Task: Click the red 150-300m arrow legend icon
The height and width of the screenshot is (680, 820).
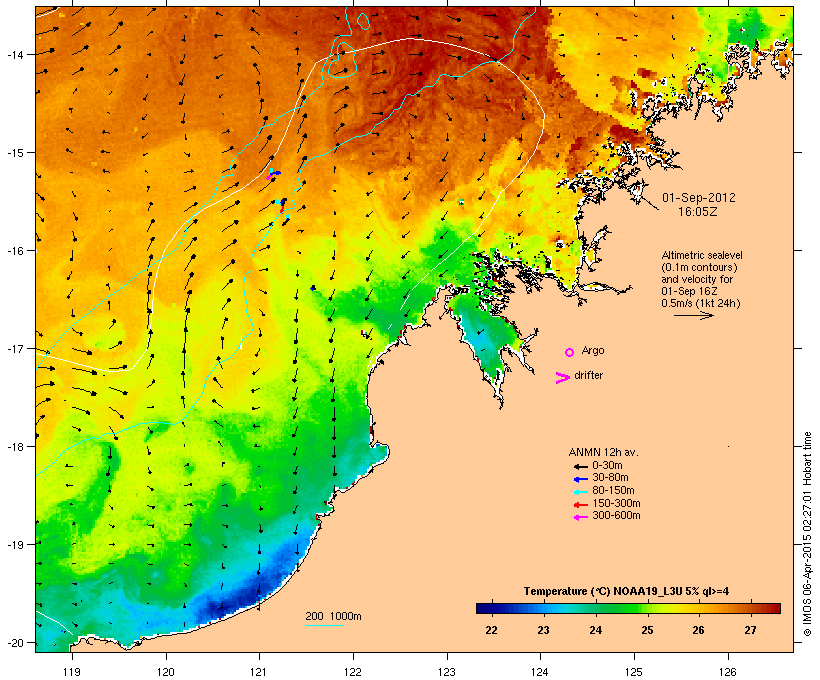Action: click(x=580, y=505)
